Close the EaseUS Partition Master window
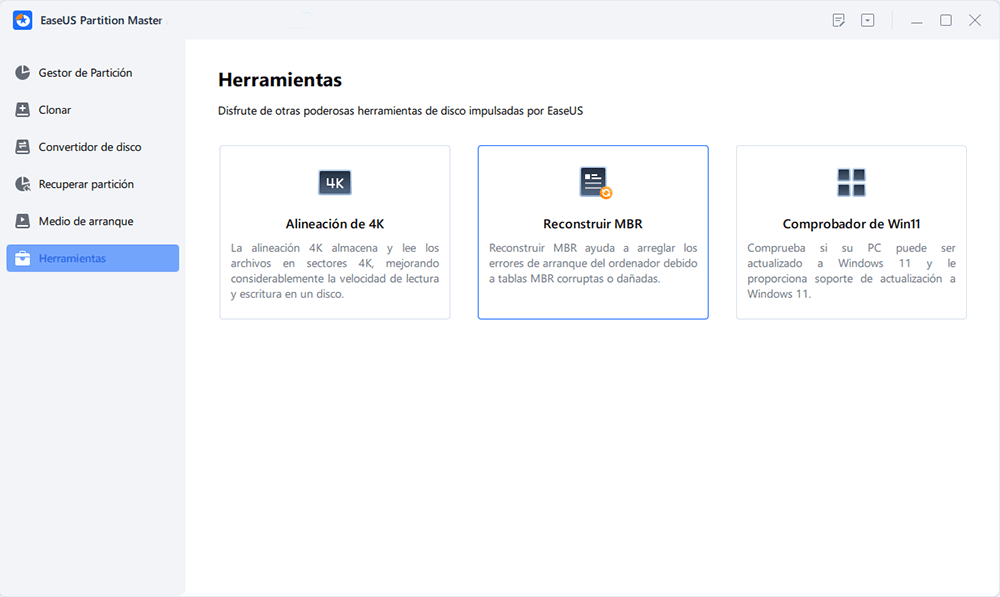 (975, 20)
